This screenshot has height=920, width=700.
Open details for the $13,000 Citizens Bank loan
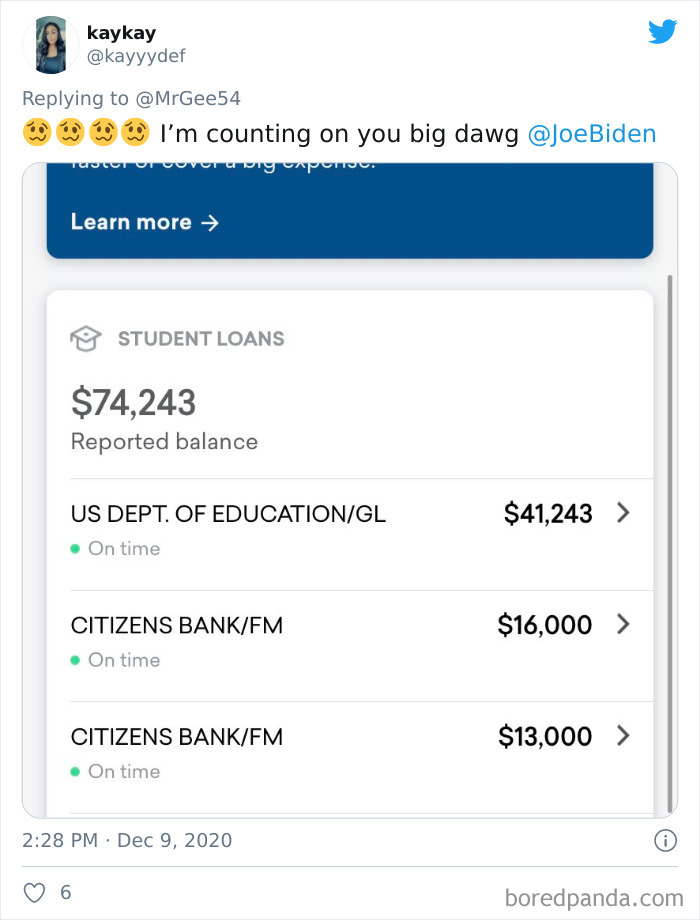pyautogui.click(x=624, y=736)
